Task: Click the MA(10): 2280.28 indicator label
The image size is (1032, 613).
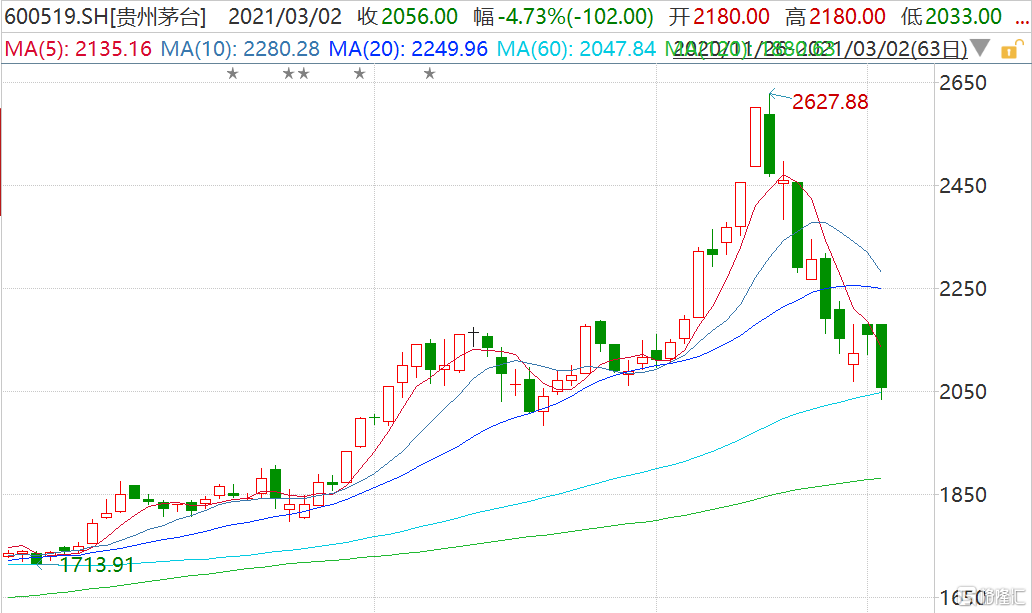Action: (x=240, y=49)
